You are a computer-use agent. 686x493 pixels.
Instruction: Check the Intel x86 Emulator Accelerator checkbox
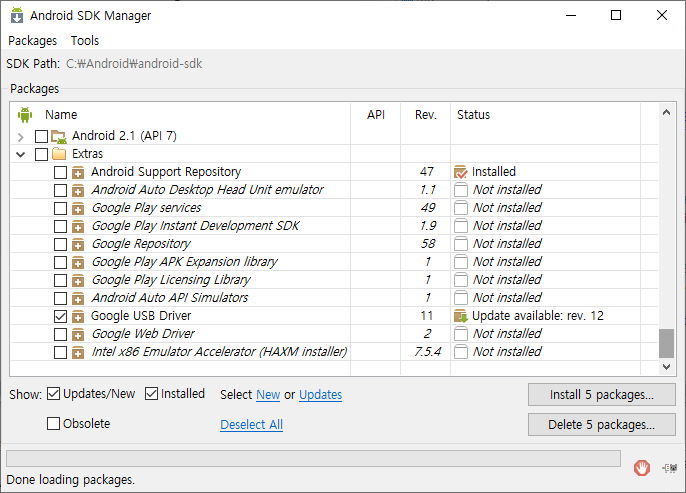pyautogui.click(x=60, y=352)
